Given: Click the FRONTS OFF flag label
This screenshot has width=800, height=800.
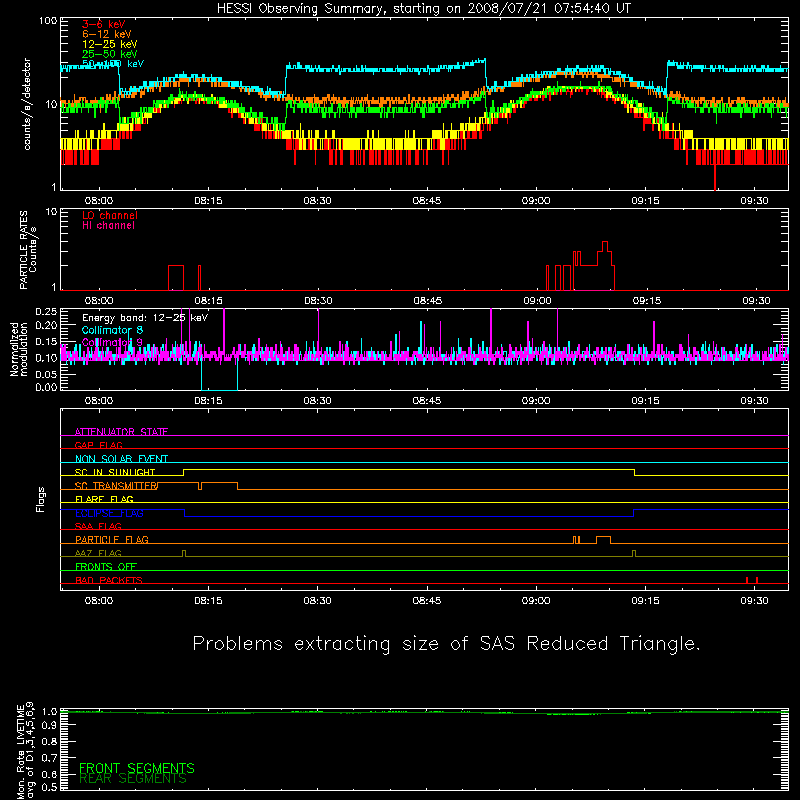Looking at the screenshot, I should [105, 566].
